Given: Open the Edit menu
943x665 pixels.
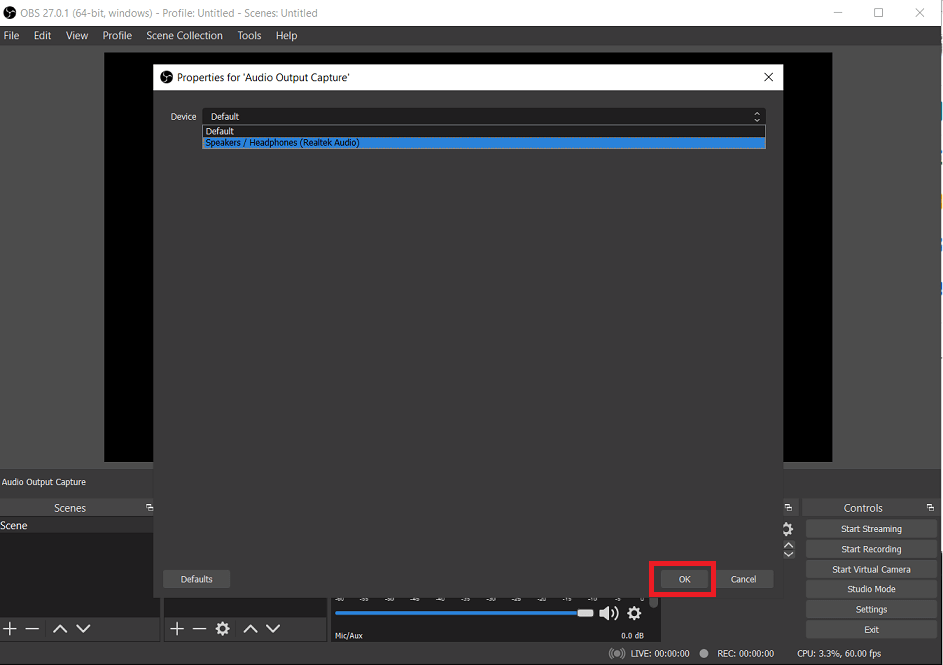Looking at the screenshot, I should pos(42,35).
